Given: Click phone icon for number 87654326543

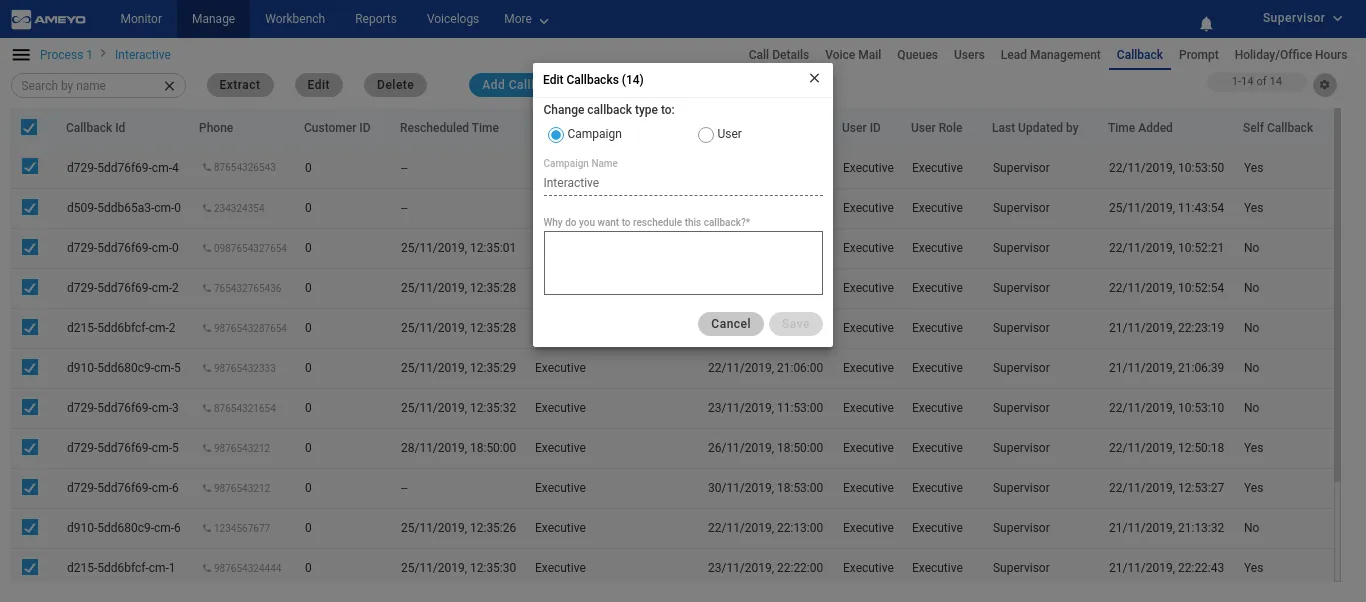Looking at the screenshot, I should (x=207, y=168).
